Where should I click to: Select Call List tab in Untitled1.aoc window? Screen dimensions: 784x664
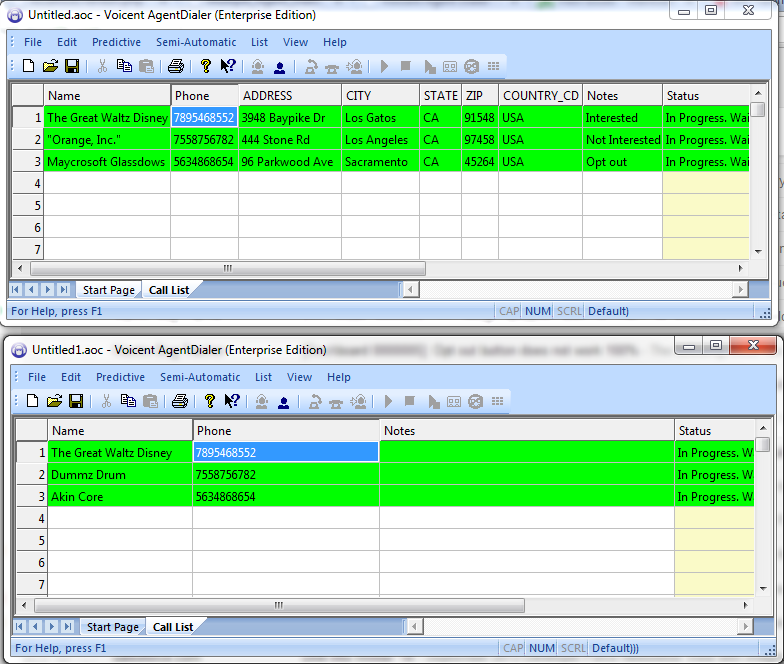[x=173, y=627]
